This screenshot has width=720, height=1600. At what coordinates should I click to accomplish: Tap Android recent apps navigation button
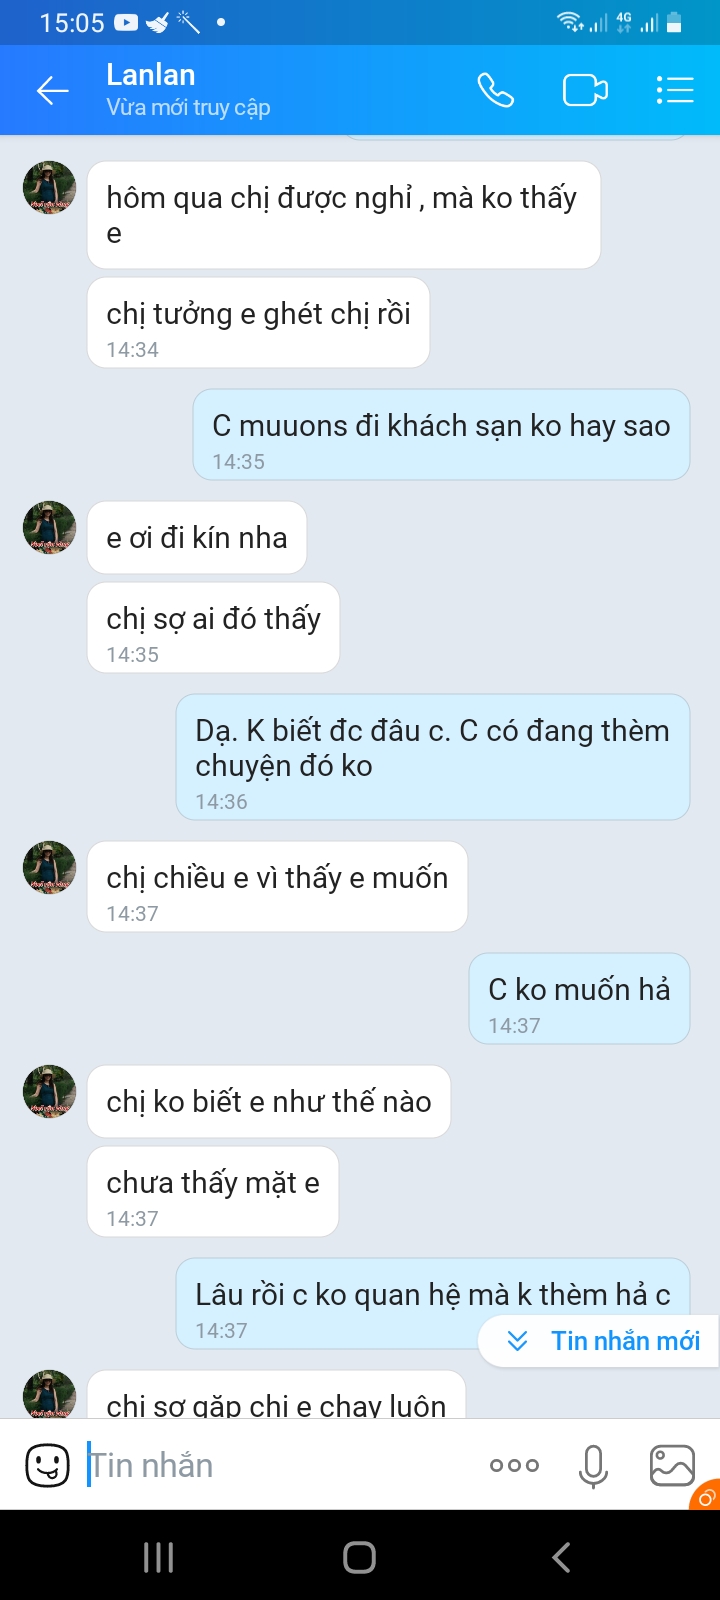158,1557
